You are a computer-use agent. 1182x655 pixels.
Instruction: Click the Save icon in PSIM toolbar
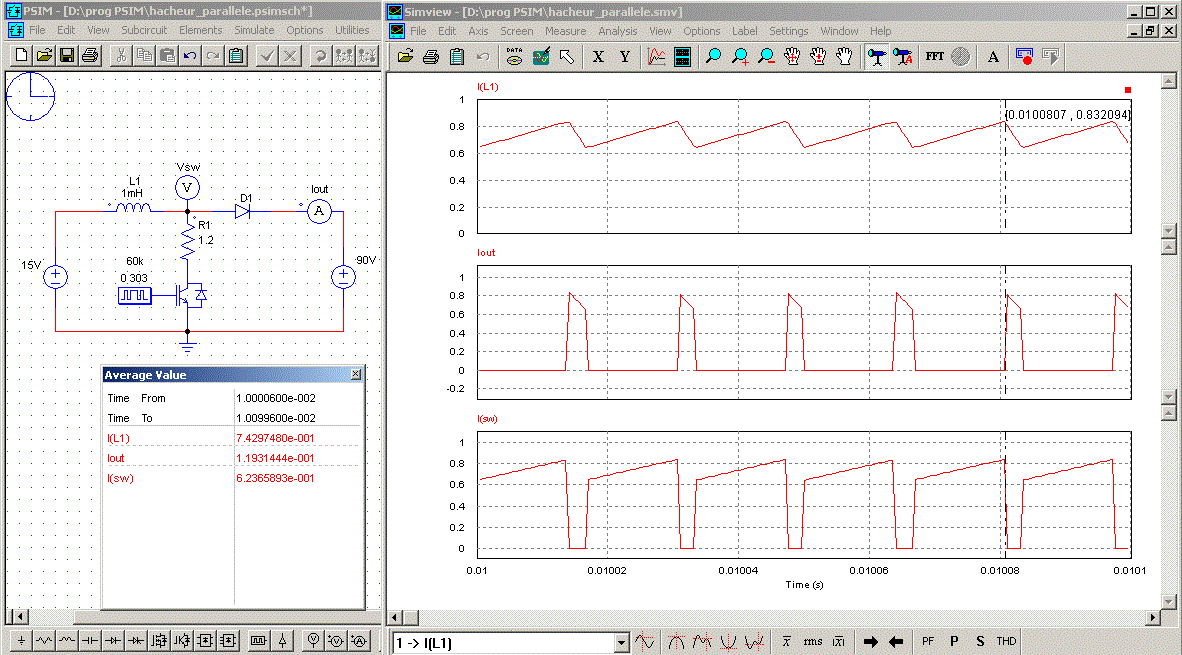click(67, 56)
